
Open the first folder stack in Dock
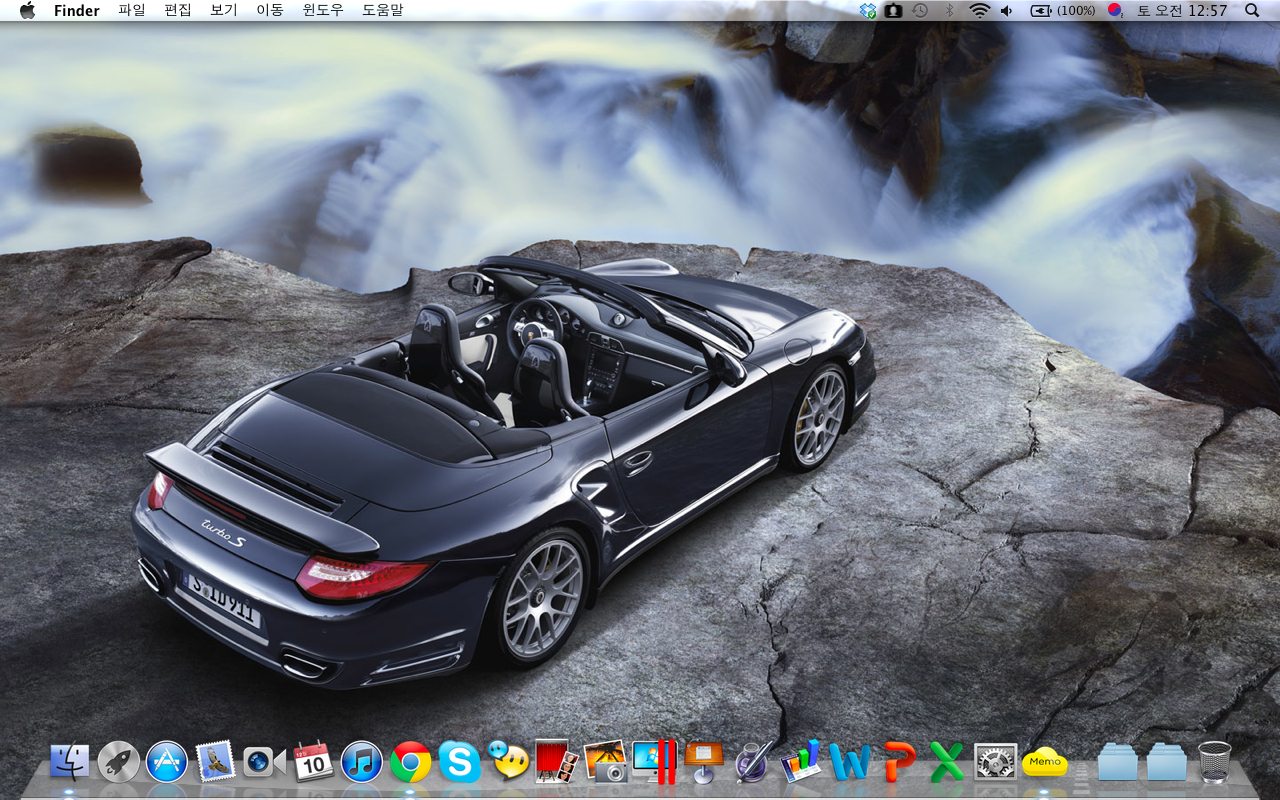[1117, 762]
